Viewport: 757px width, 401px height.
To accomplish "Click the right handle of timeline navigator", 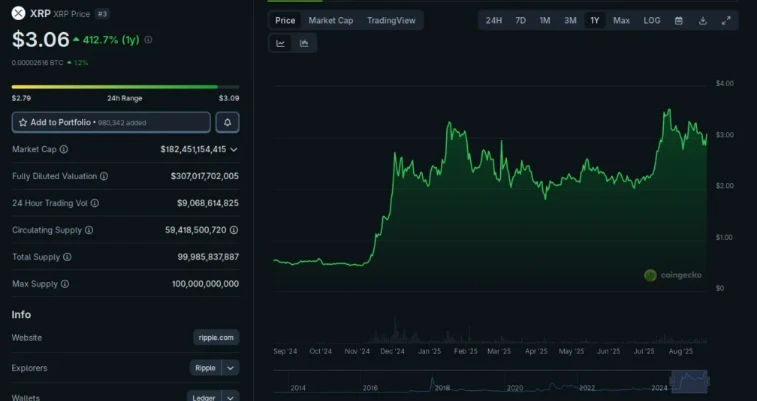I will (x=707, y=382).
